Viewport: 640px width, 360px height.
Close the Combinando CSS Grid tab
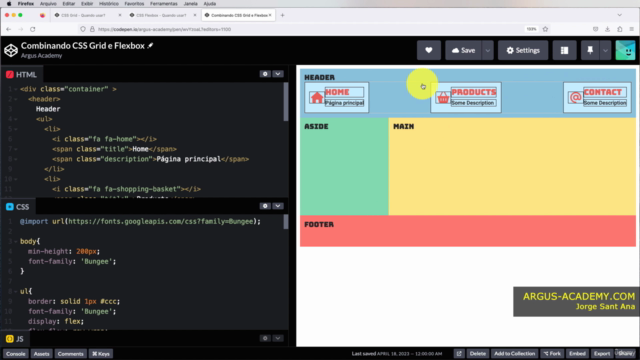point(270,15)
